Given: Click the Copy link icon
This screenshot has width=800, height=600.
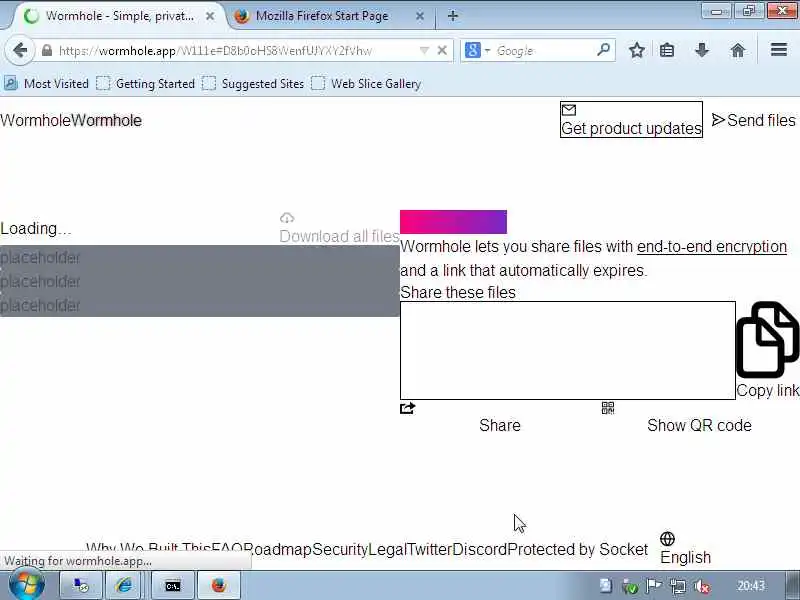Looking at the screenshot, I should click(768, 340).
